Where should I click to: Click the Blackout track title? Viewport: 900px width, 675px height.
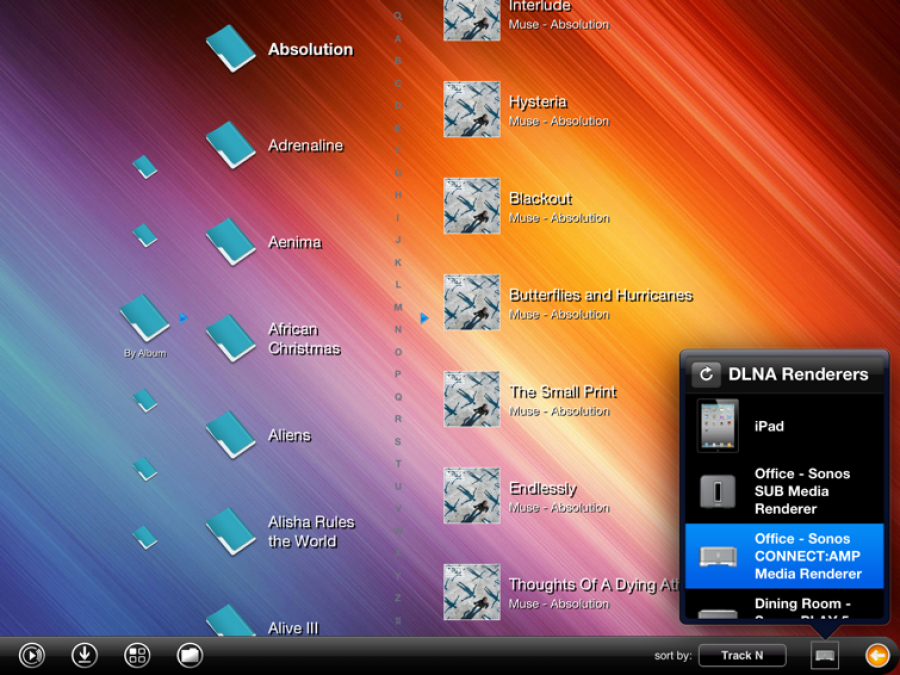point(541,199)
